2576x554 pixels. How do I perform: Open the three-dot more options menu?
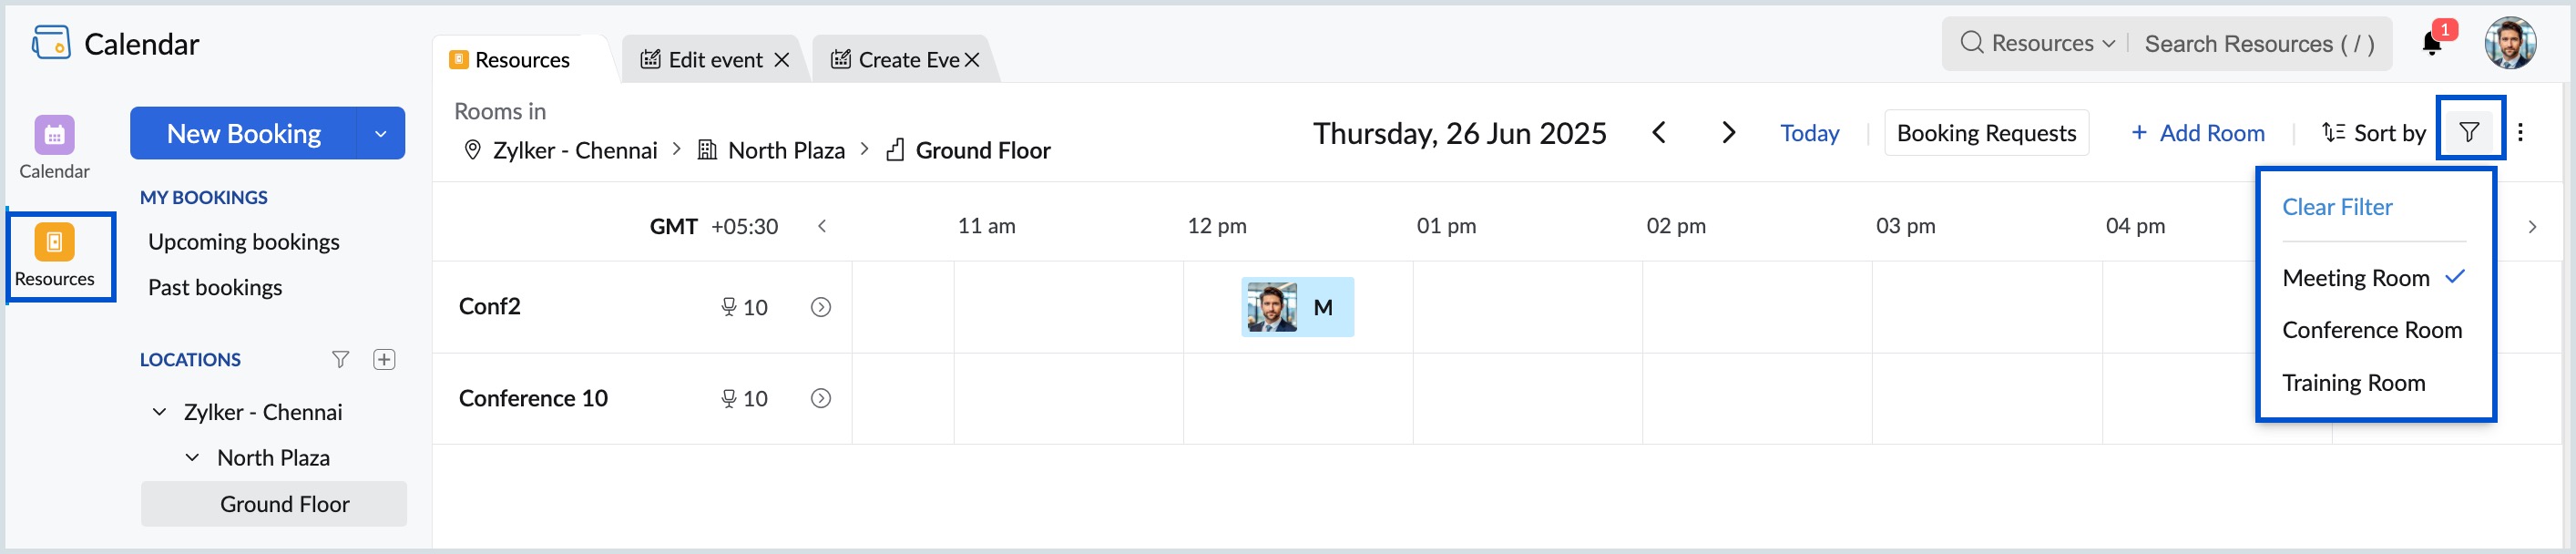2520,132
